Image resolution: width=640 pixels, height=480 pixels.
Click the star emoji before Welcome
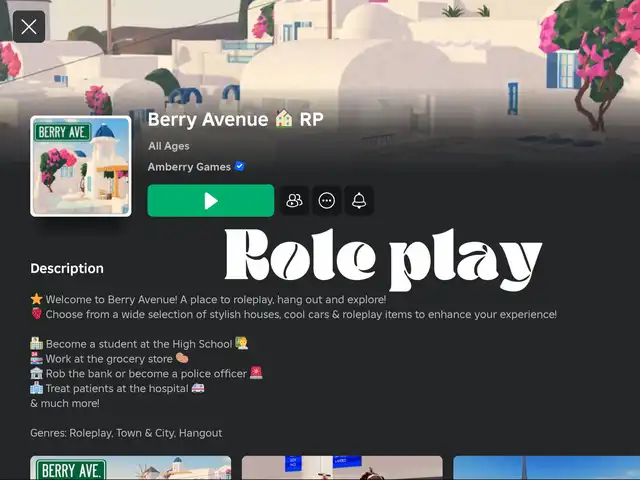[x=36, y=299]
